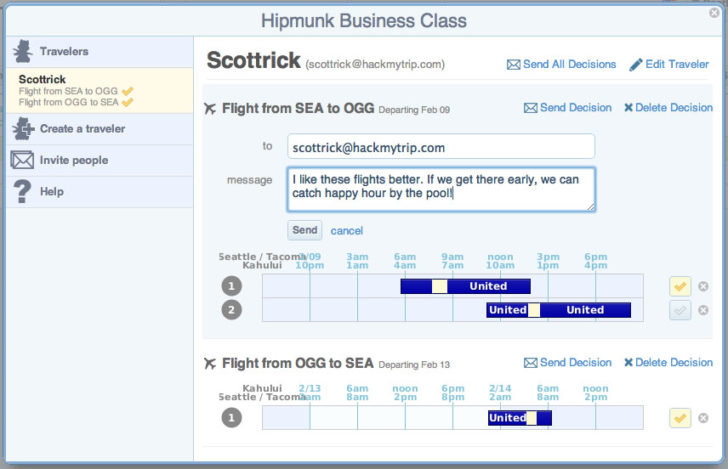Open the Travelers sidebar section
728x469 pixels.
(x=100, y=52)
